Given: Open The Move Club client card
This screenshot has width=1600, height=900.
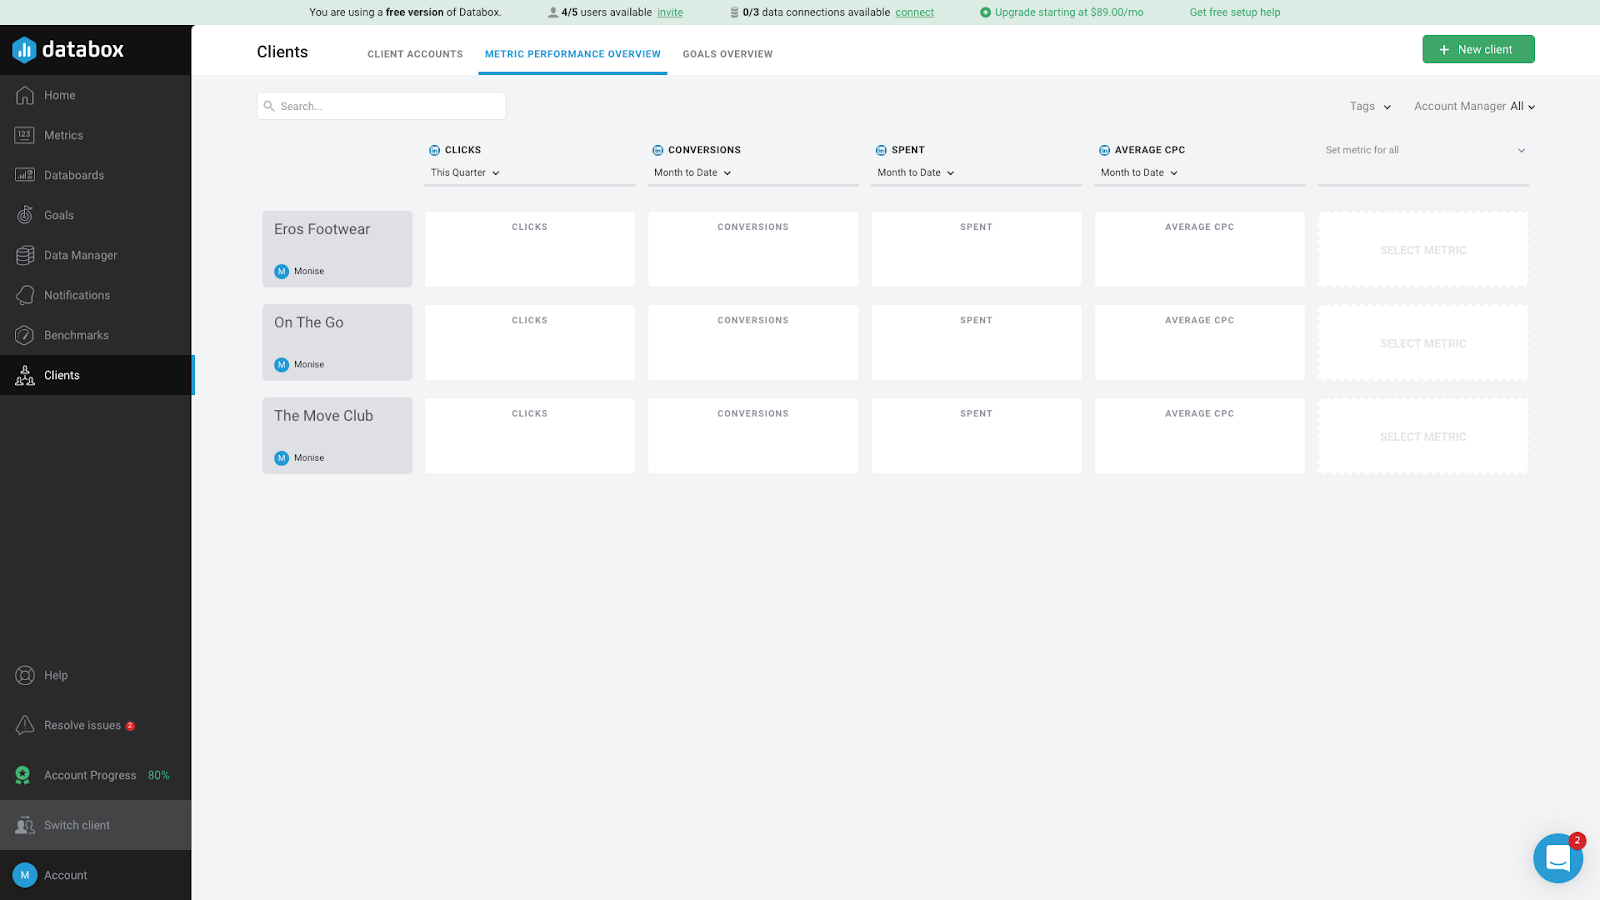Looking at the screenshot, I should [337, 436].
